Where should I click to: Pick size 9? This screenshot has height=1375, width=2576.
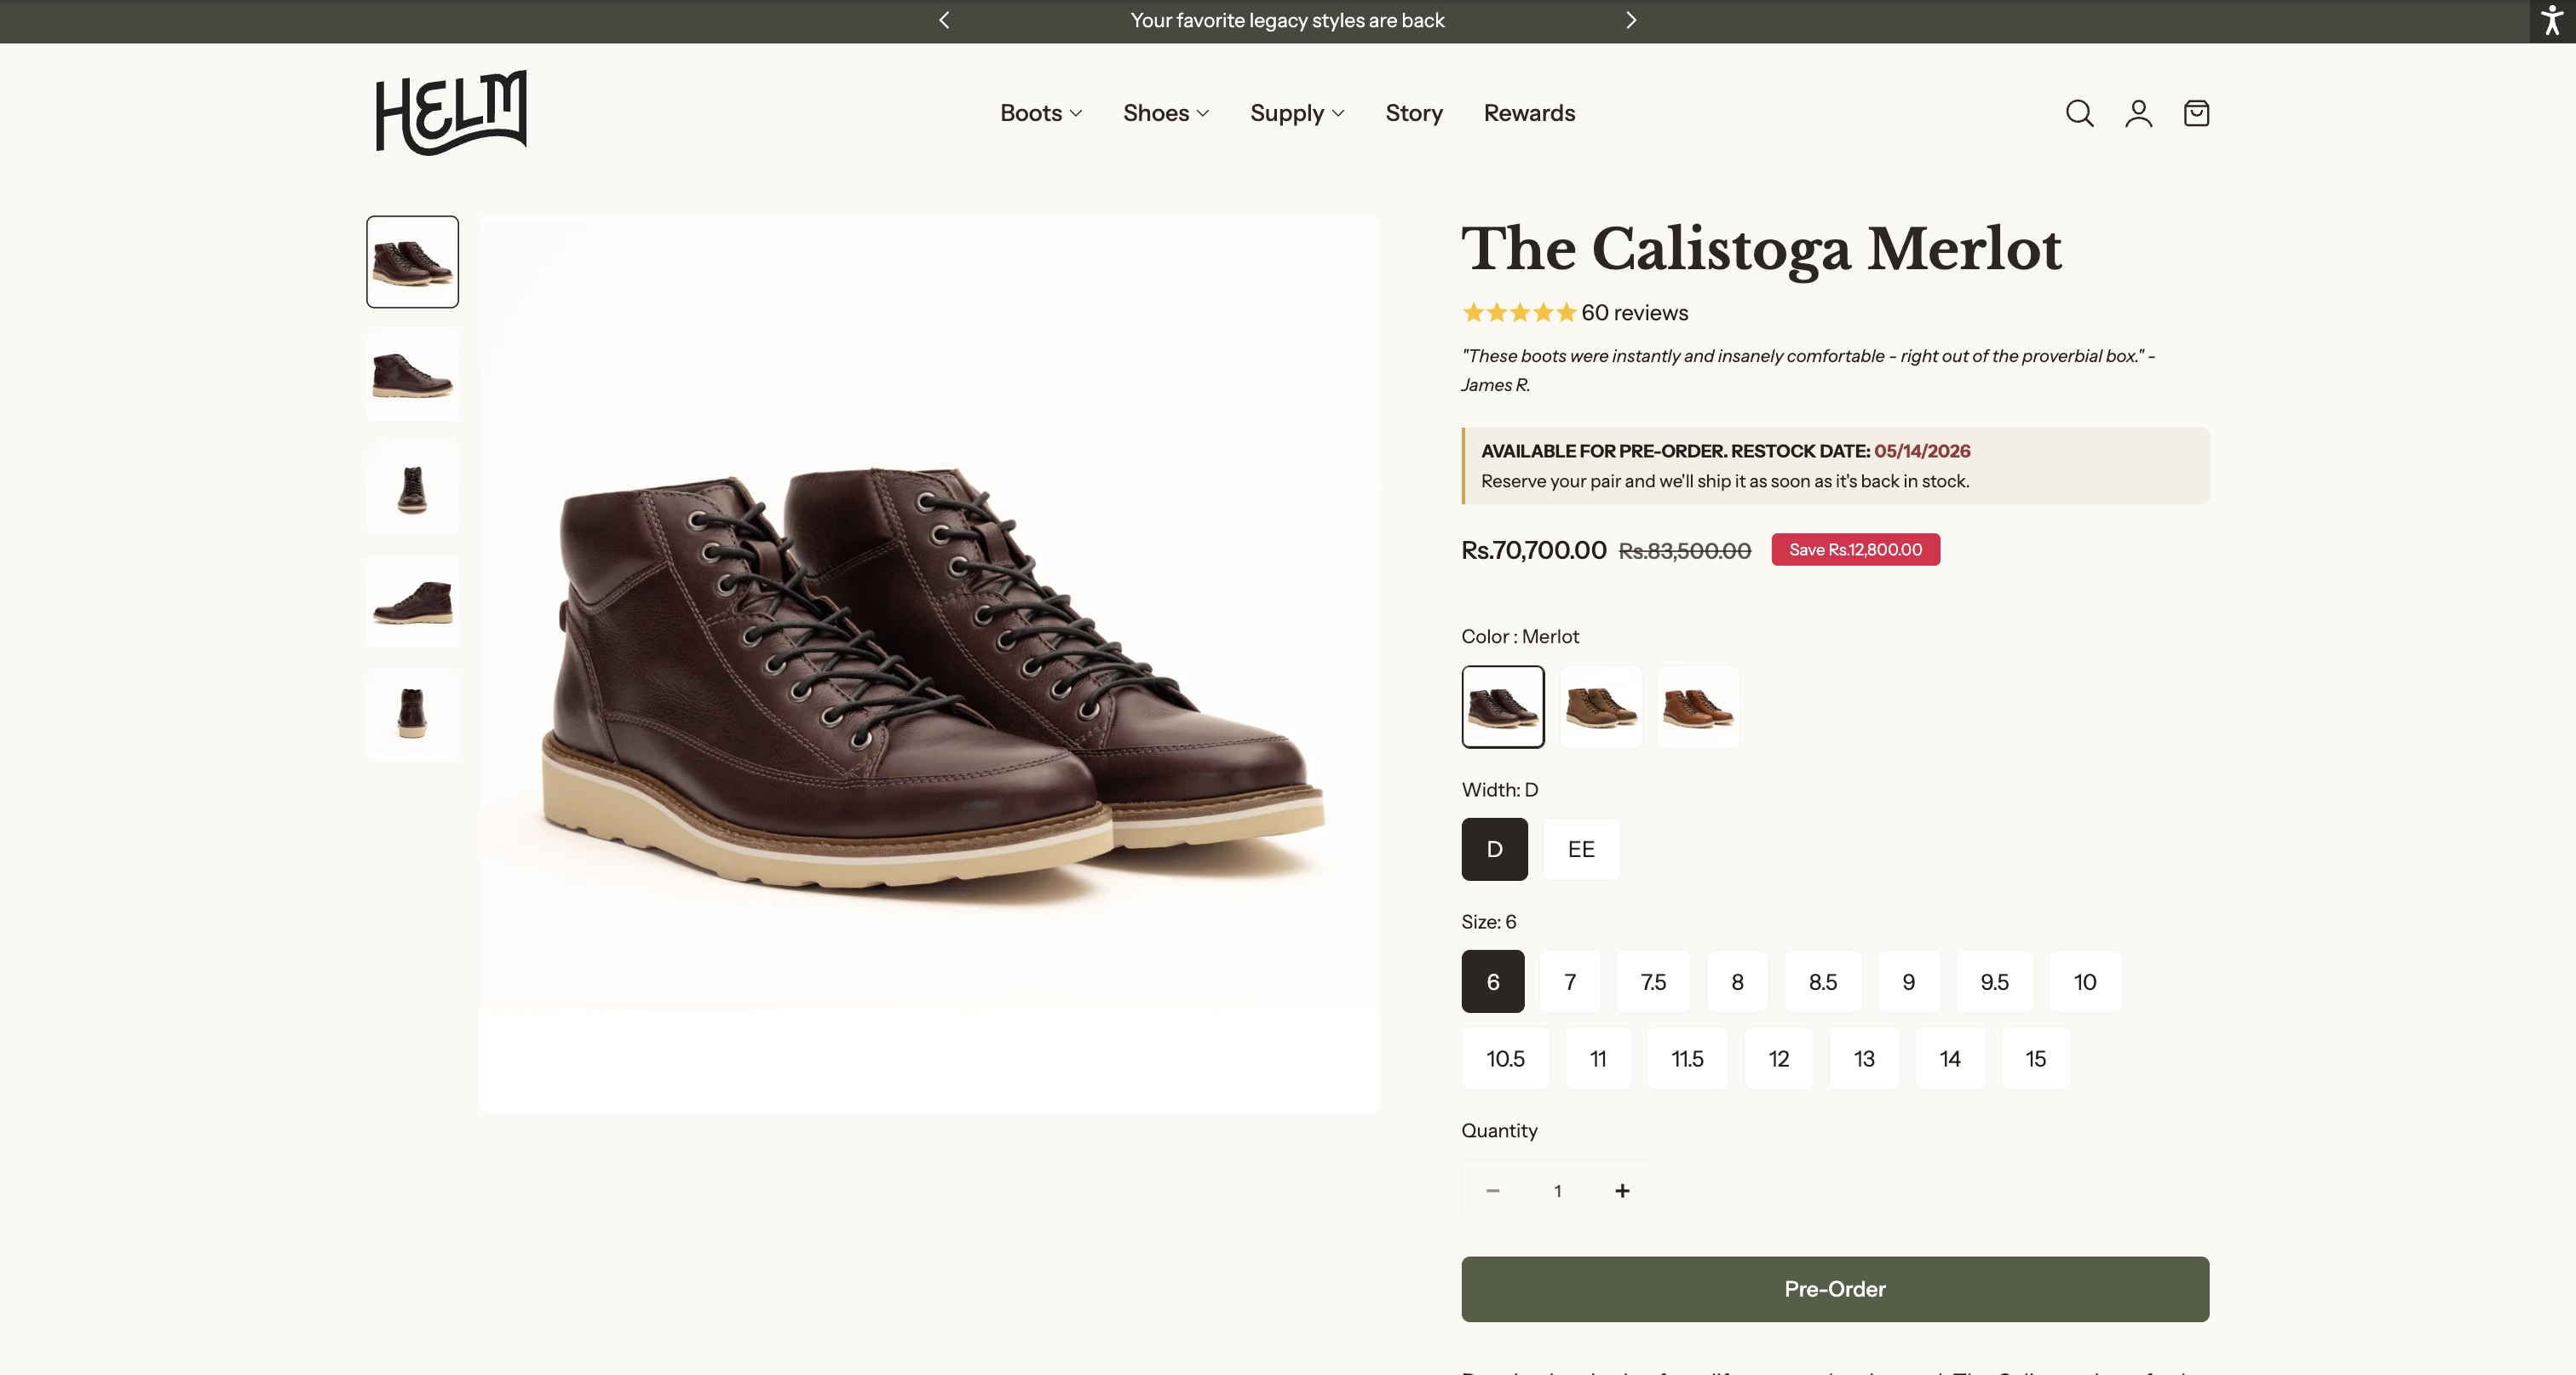[1908, 981]
